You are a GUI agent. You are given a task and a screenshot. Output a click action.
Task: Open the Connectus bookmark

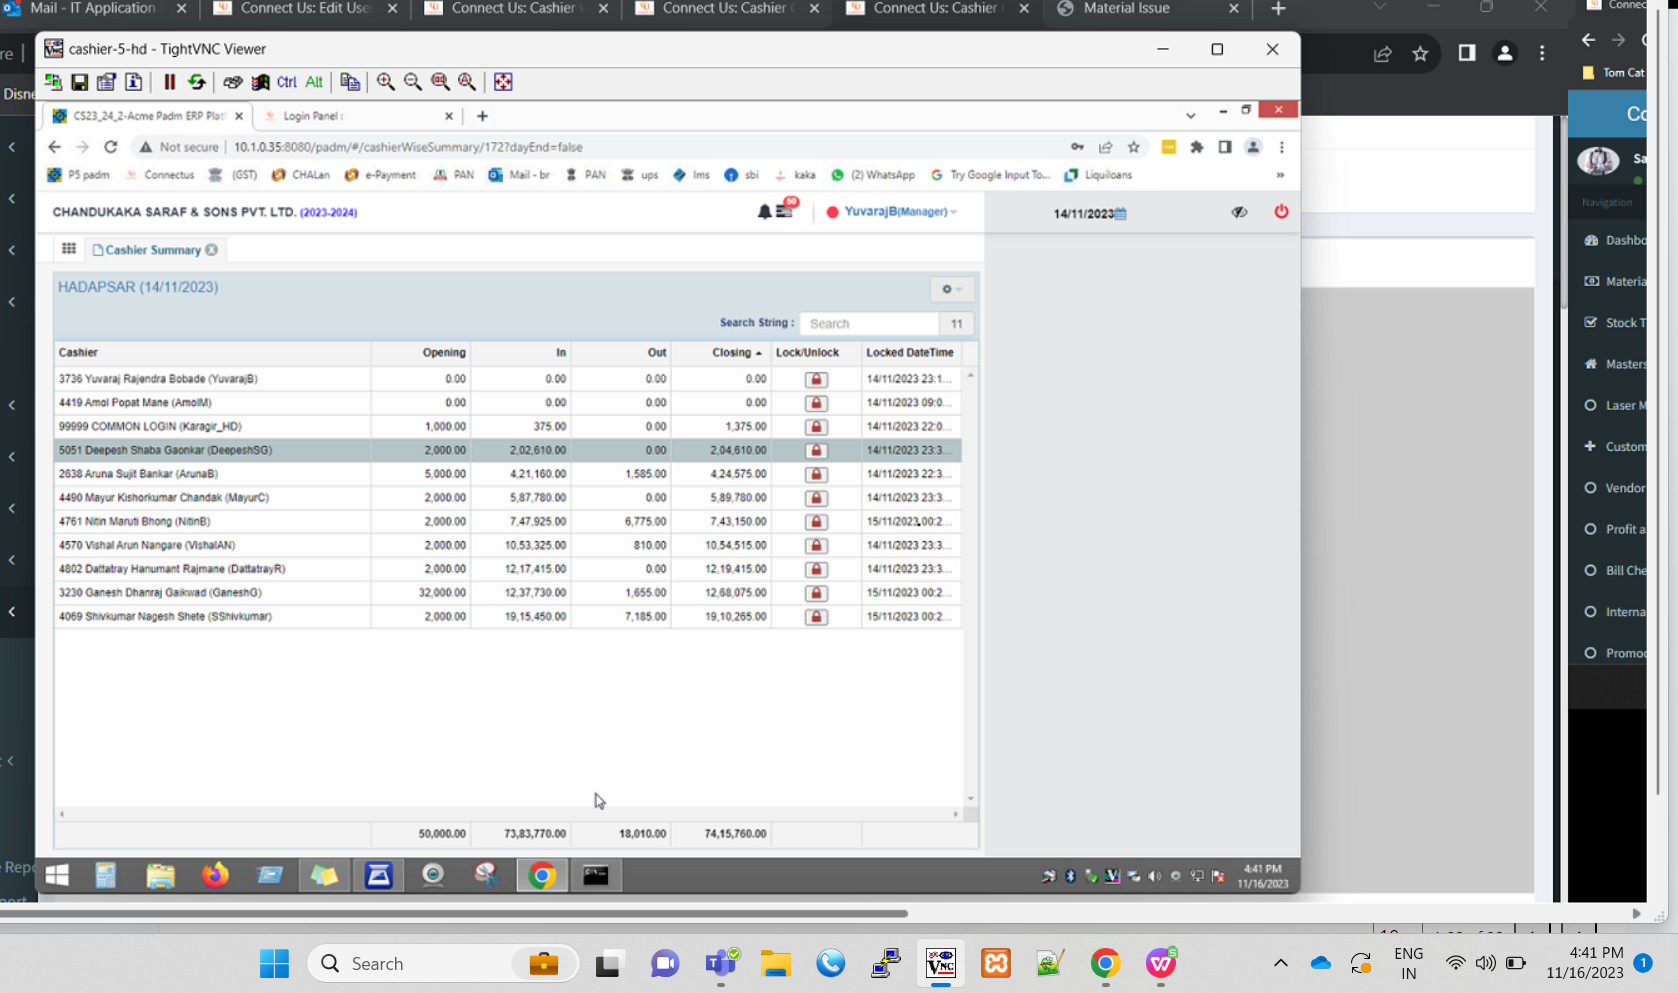pos(159,175)
